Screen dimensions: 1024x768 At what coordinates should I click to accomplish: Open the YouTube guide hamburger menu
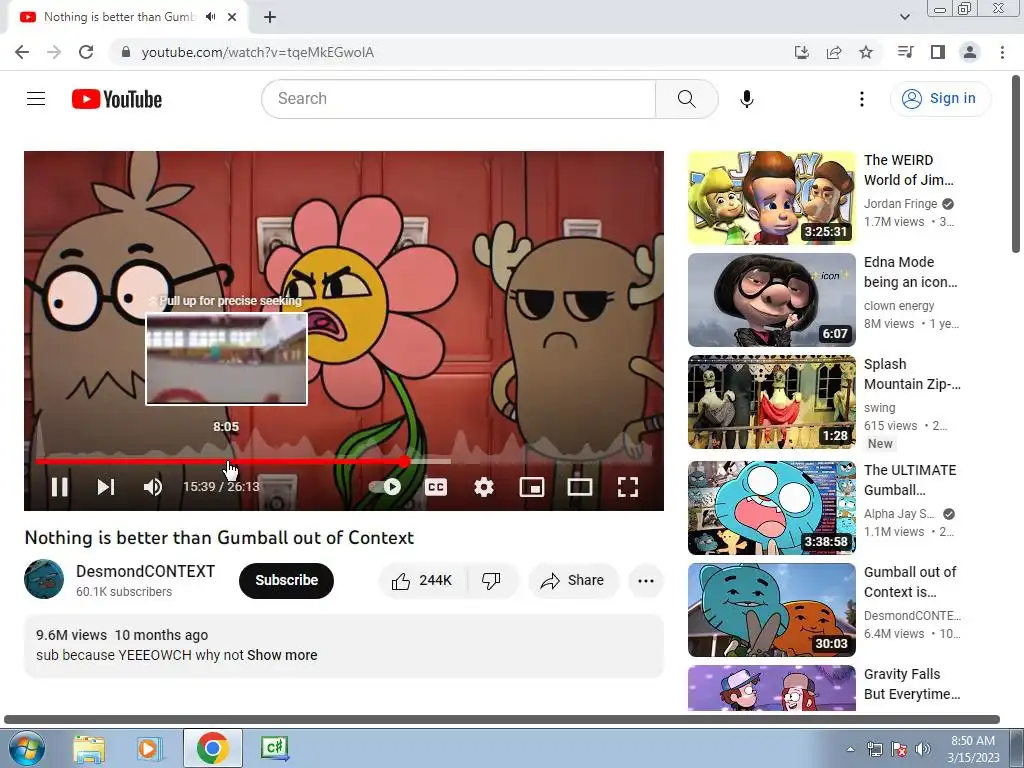[x=36, y=99]
